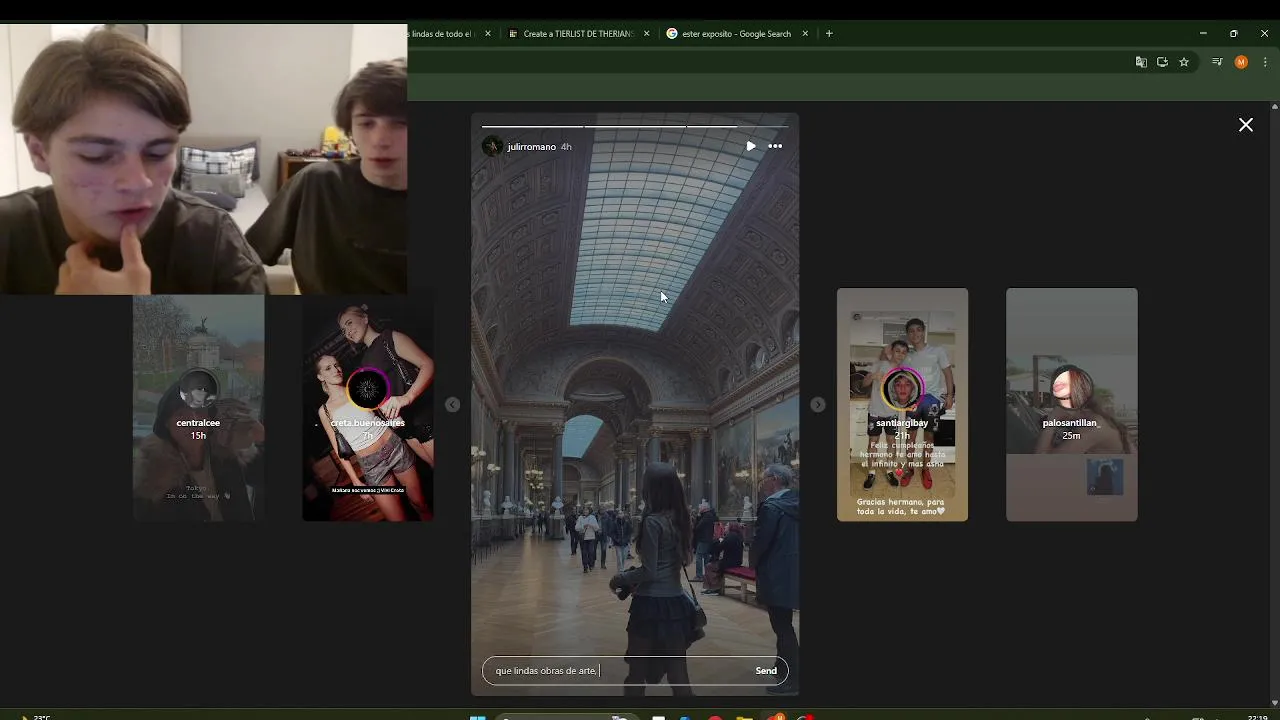The image size is (1280, 720).
Task: Click the story reply message field
Action: (x=618, y=671)
